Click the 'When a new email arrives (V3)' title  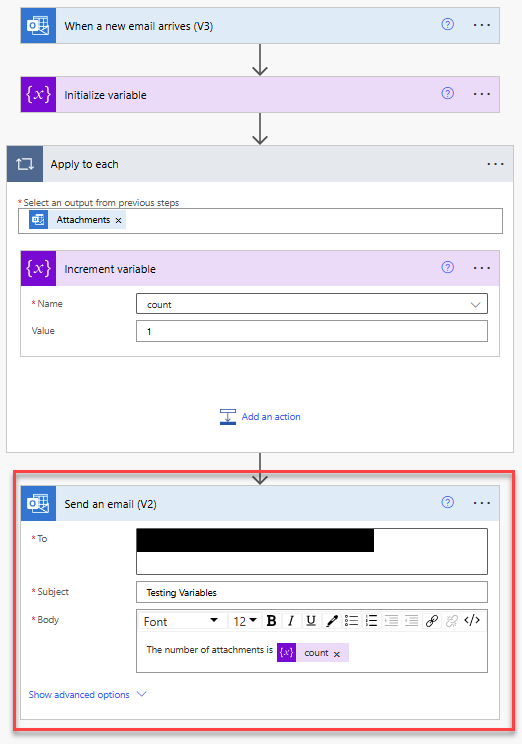click(139, 26)
